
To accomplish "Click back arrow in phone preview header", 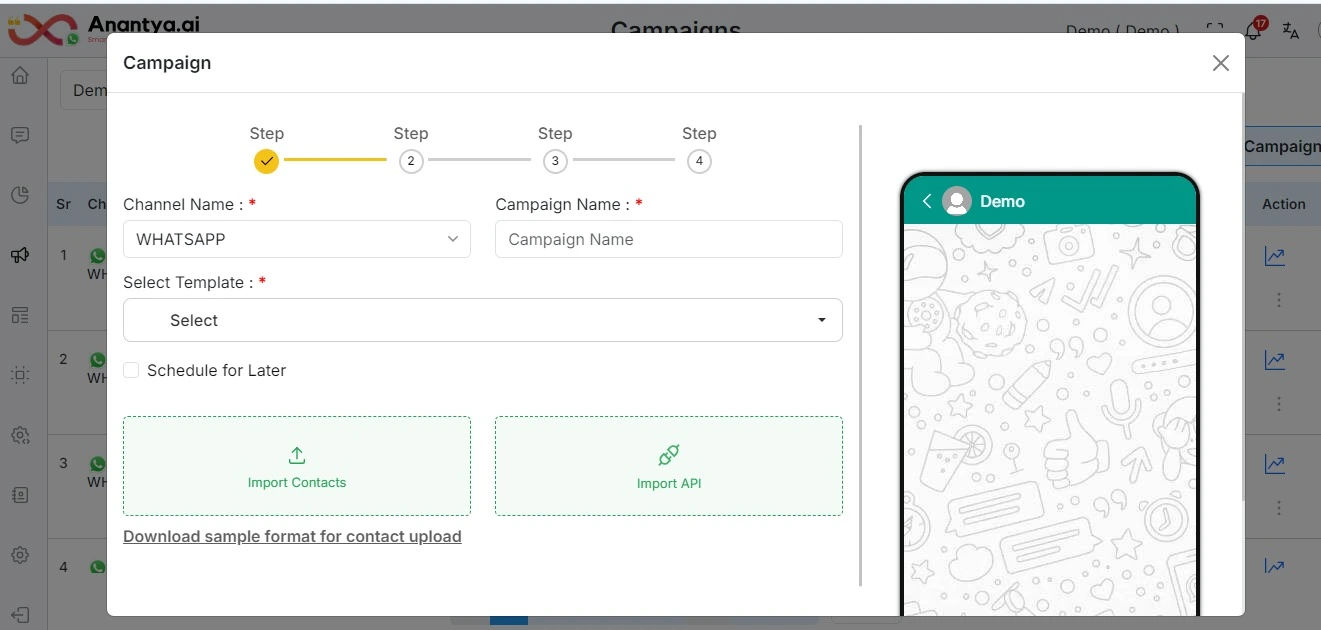I will click(927, 201).
